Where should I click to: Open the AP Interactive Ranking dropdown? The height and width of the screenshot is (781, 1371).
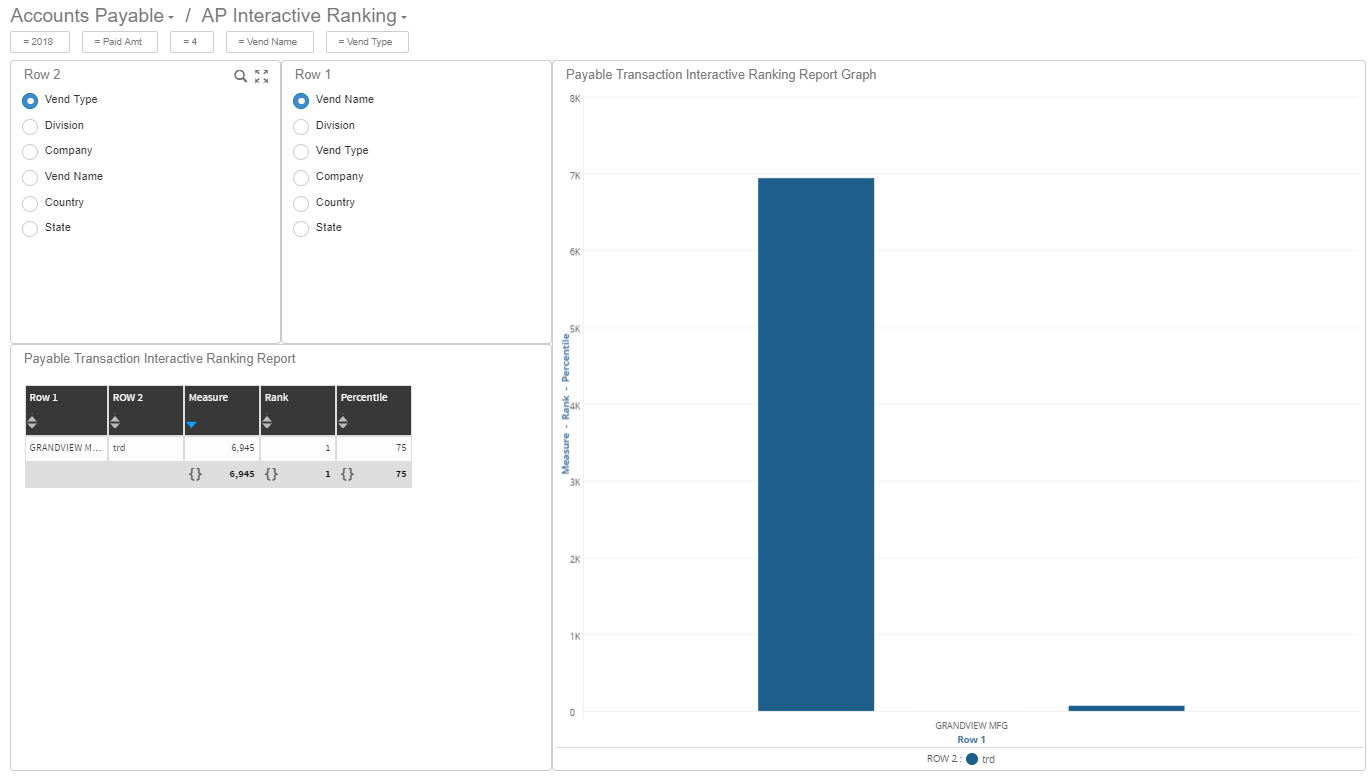click(x=404, y=16)
